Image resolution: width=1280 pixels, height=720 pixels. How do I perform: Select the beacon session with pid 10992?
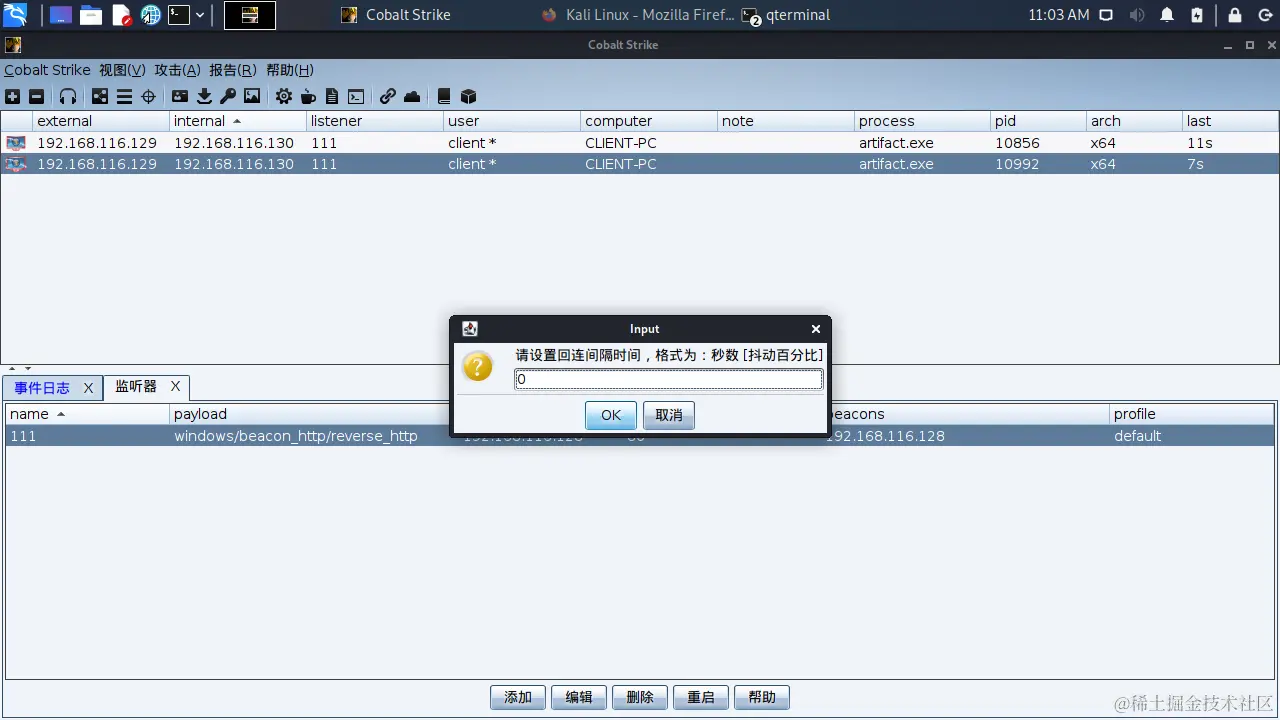pyautogui.click(x=640, y=164)
